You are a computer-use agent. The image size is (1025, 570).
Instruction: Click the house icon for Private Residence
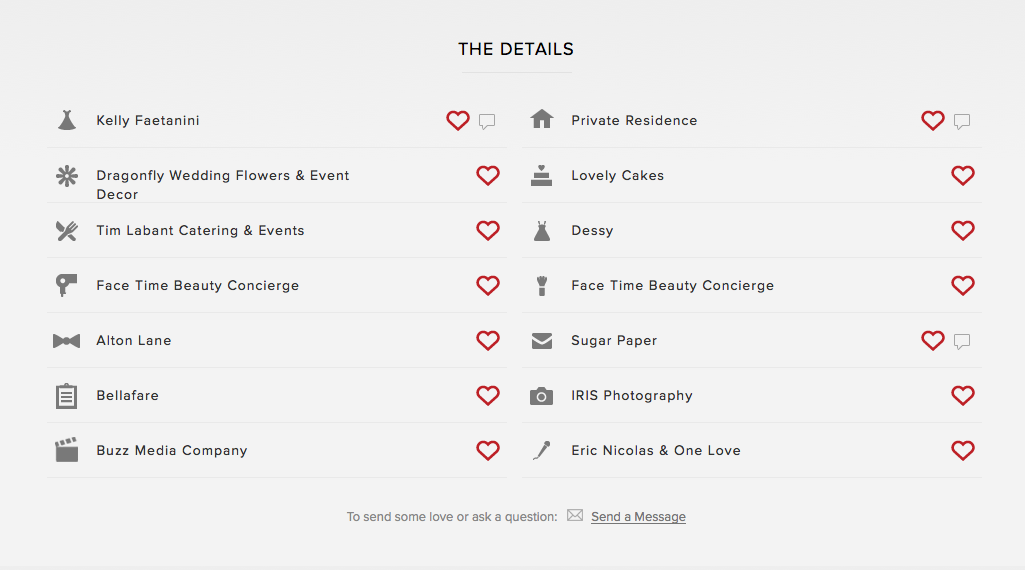[x=541, y=119]
